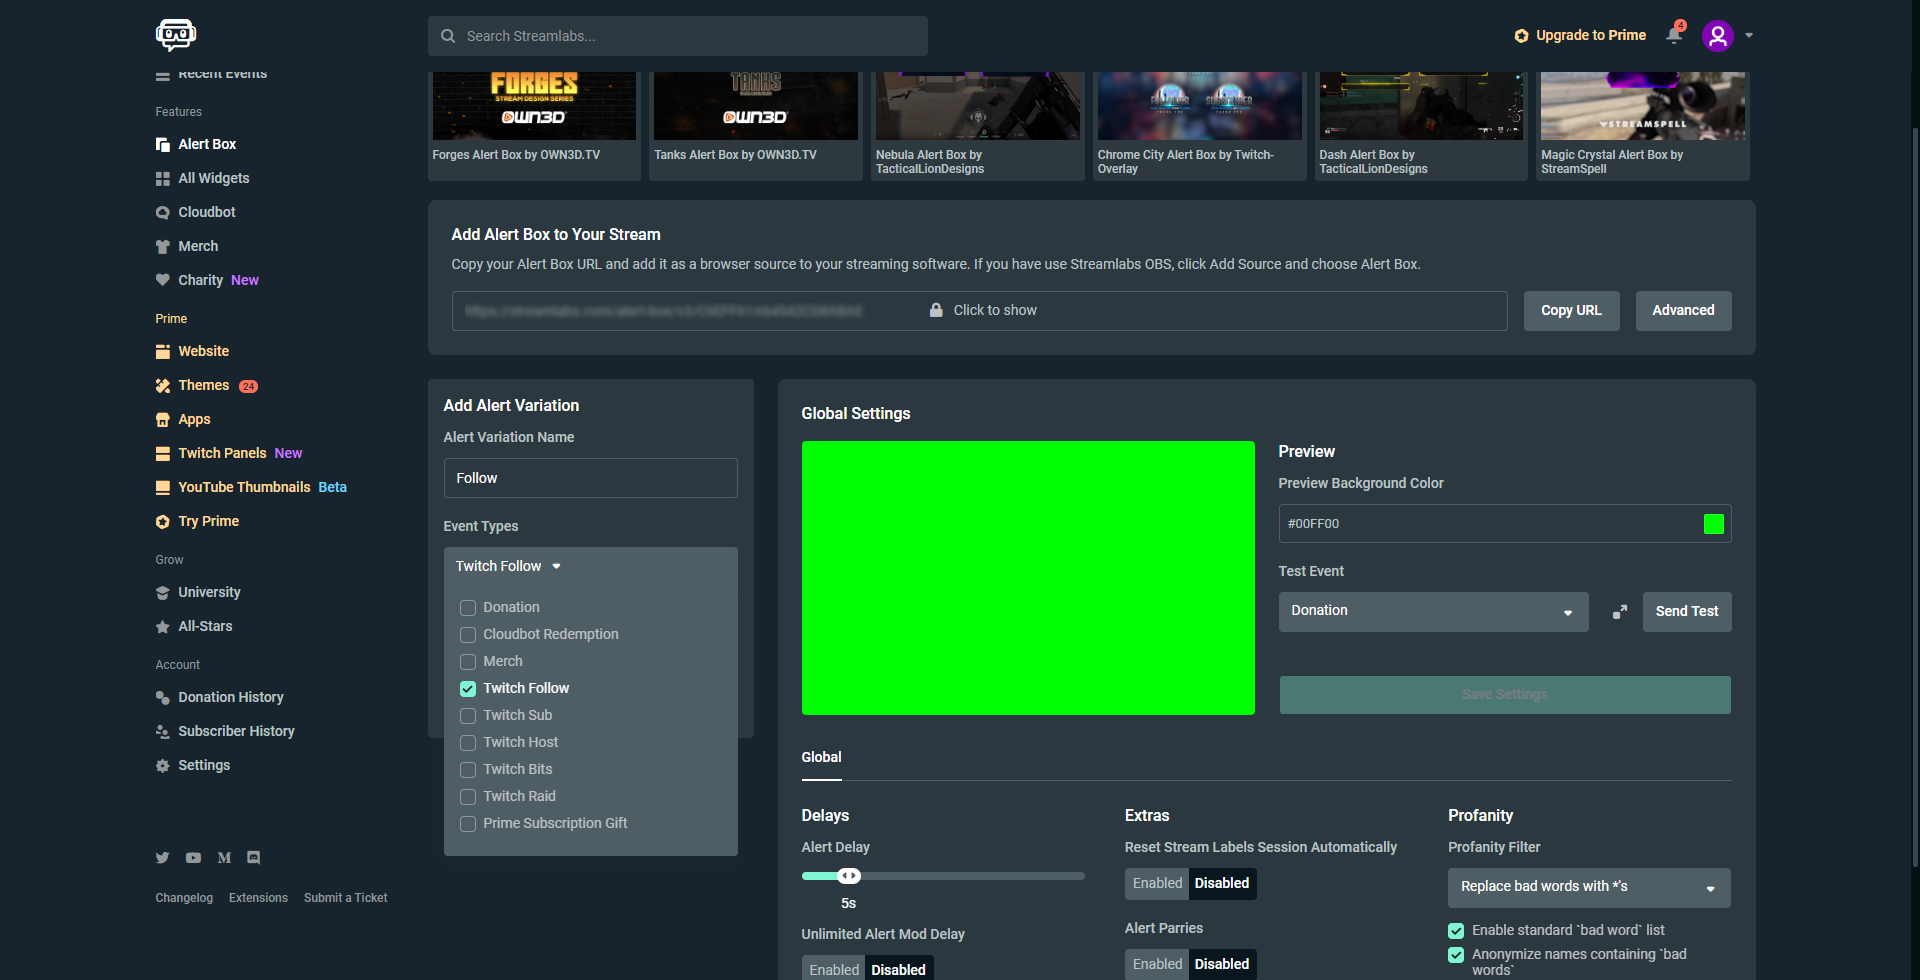Click the Charity heart icon

click(163, 281)
